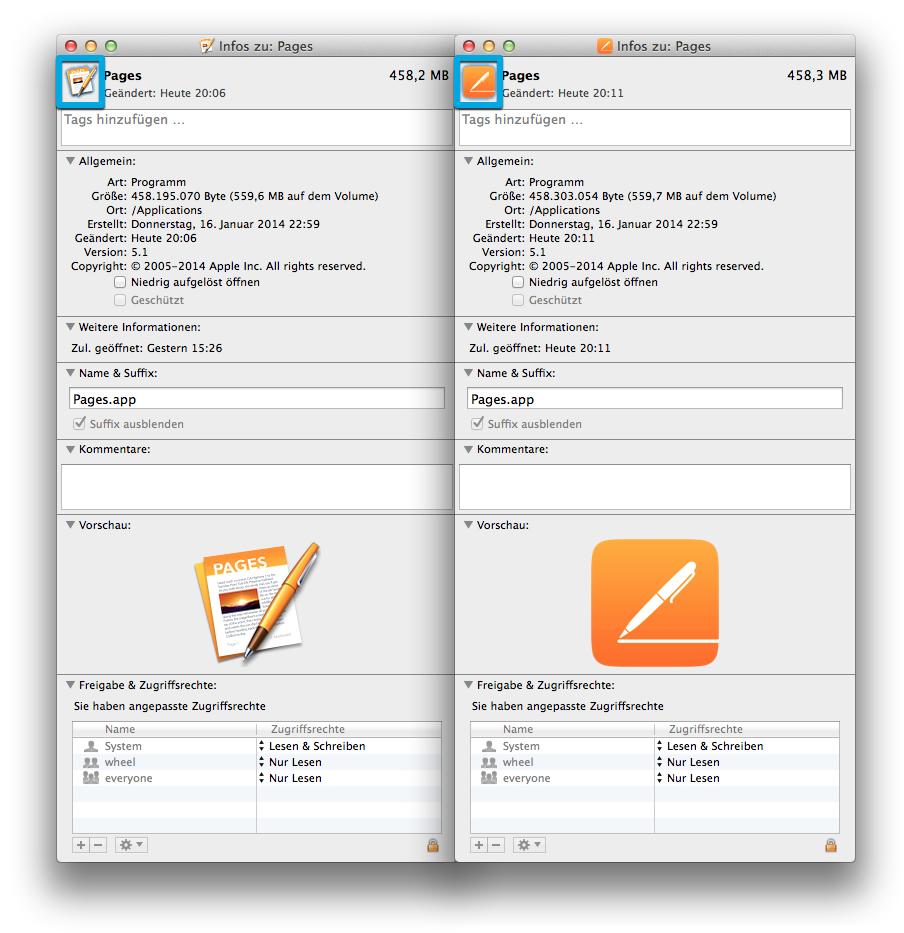The width and height of the screenshot is (904, 933).
Task: Unlock permissions with padlock in left window
Action: pos(433,845)
